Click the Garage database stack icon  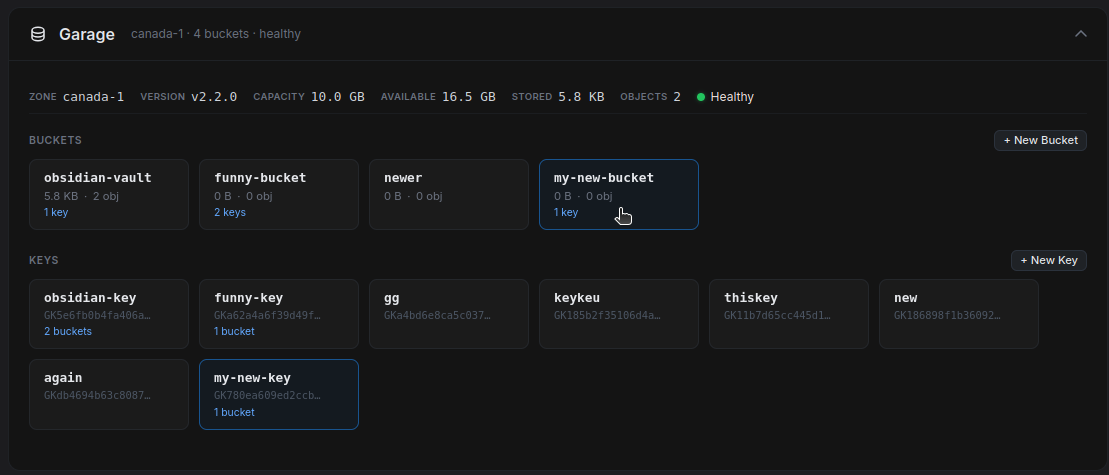point(38,34)
